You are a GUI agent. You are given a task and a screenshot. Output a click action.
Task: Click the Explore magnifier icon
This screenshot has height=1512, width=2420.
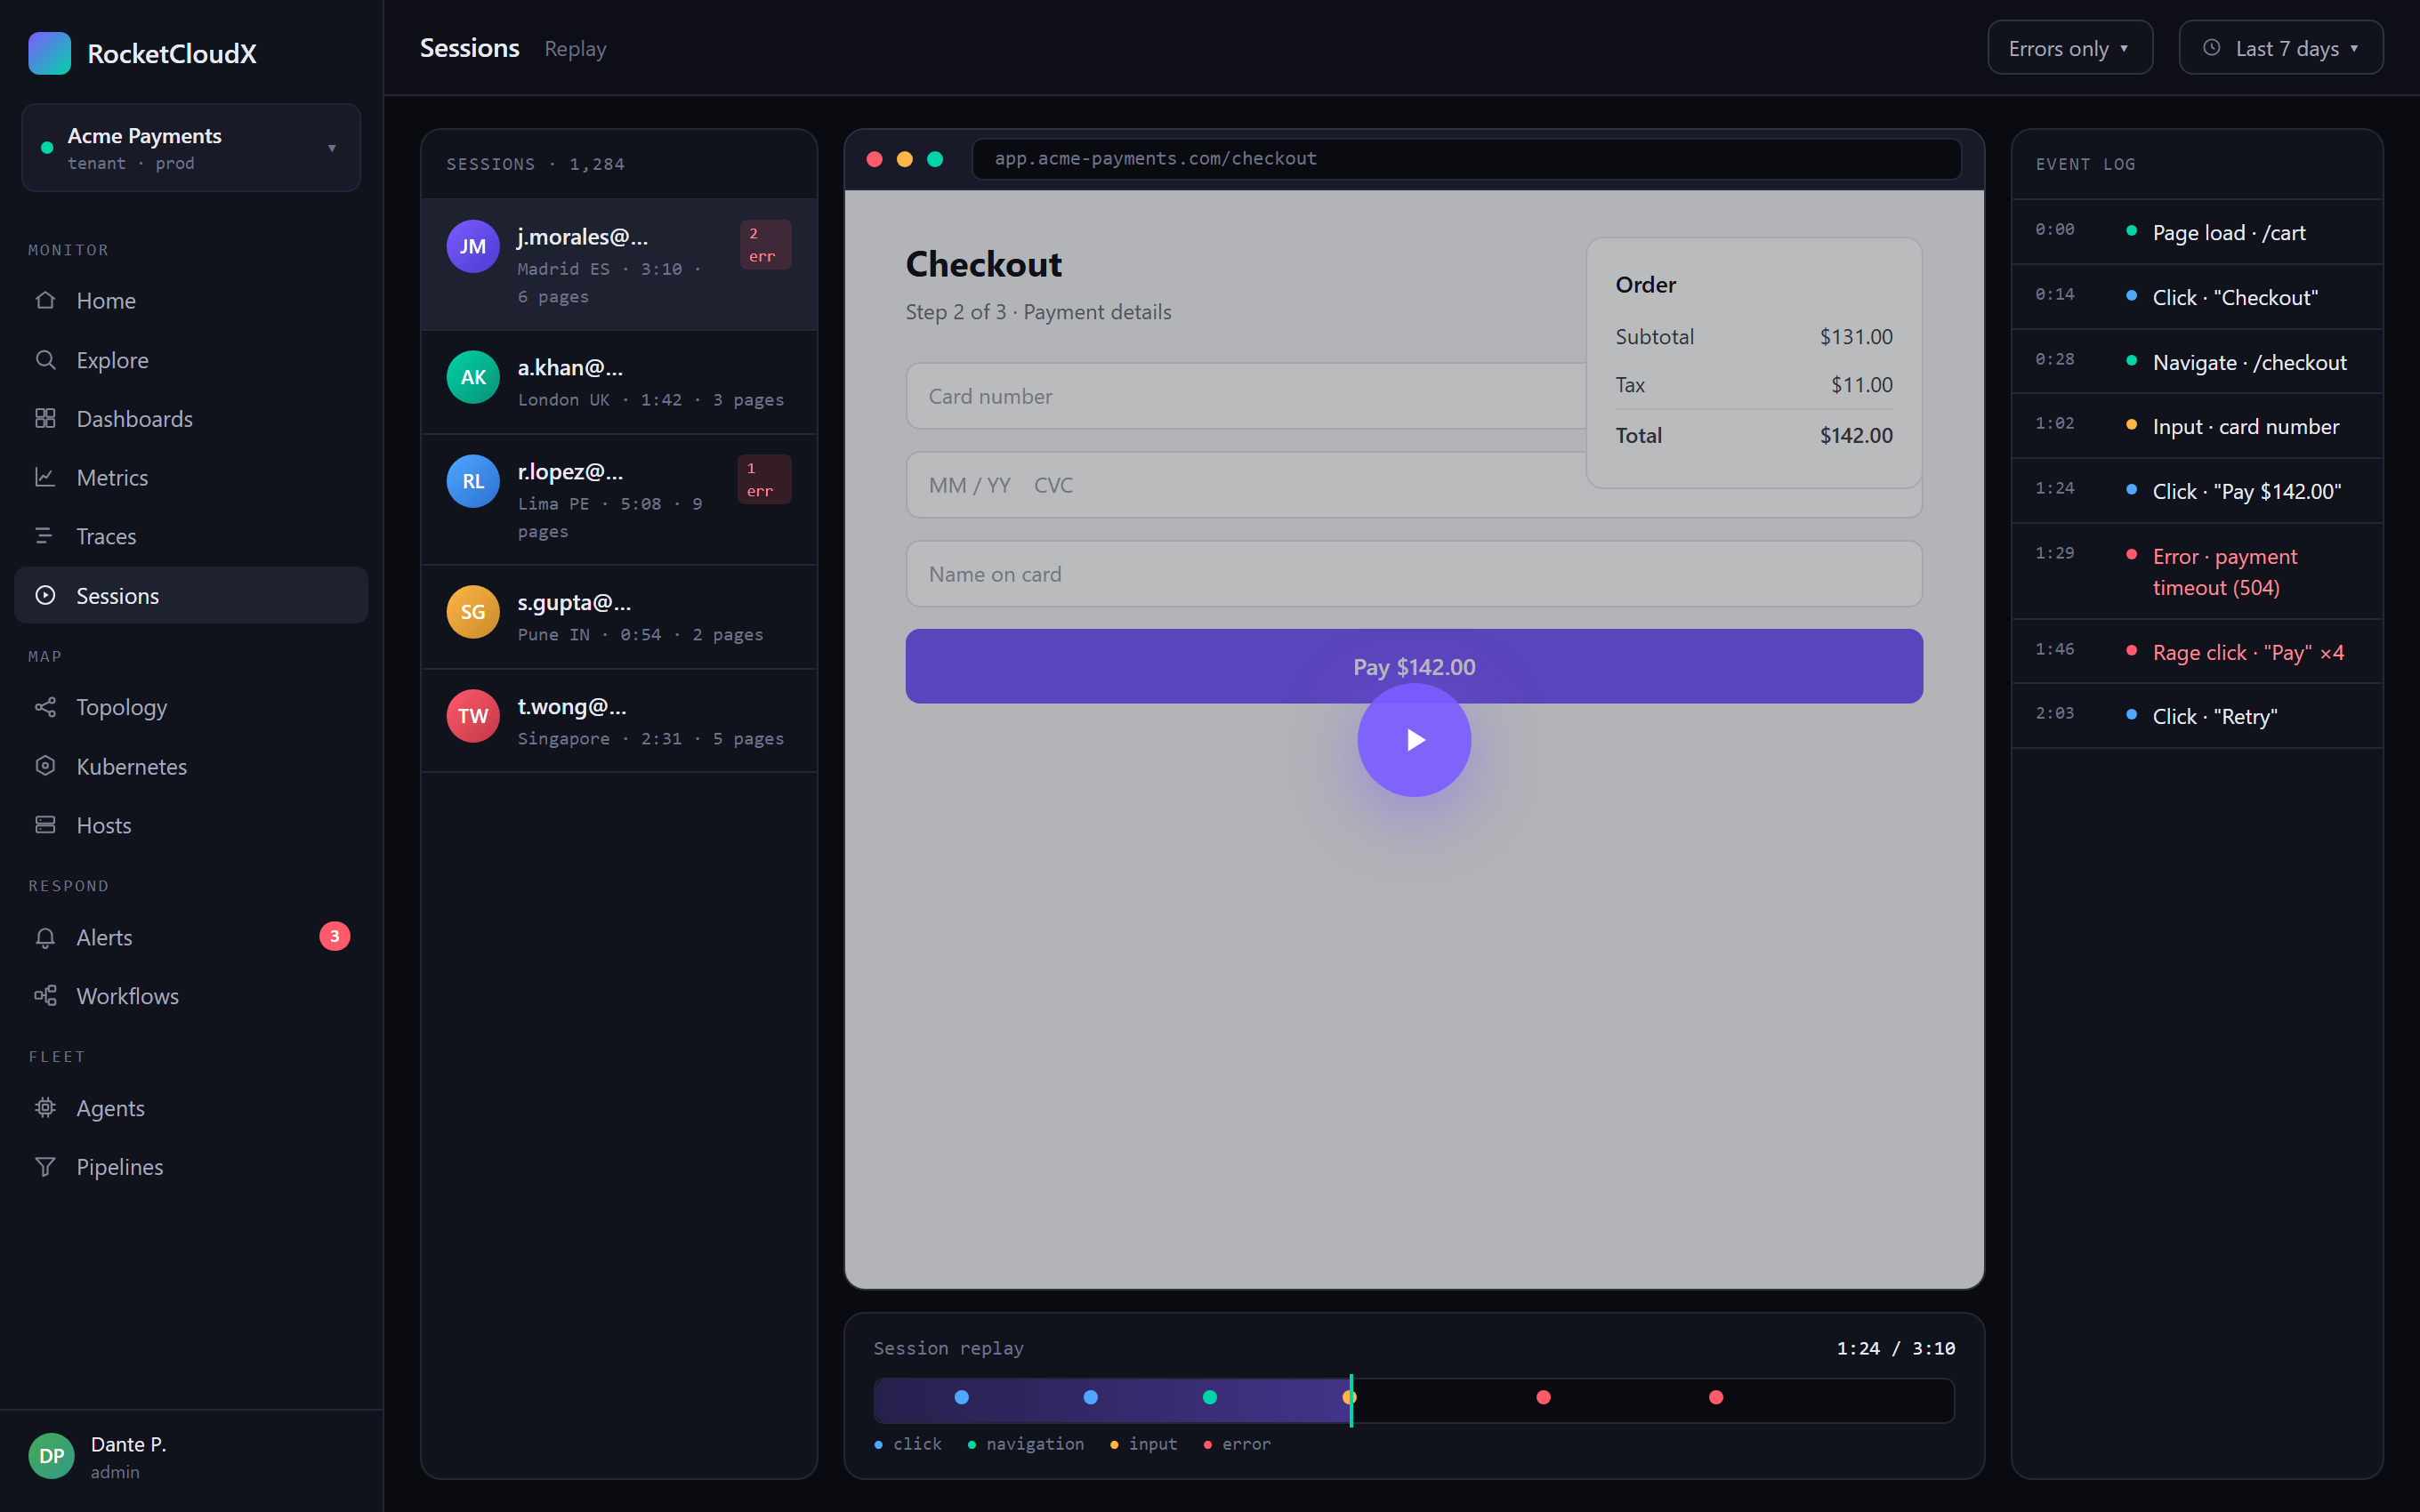click(x=45, y=359)
